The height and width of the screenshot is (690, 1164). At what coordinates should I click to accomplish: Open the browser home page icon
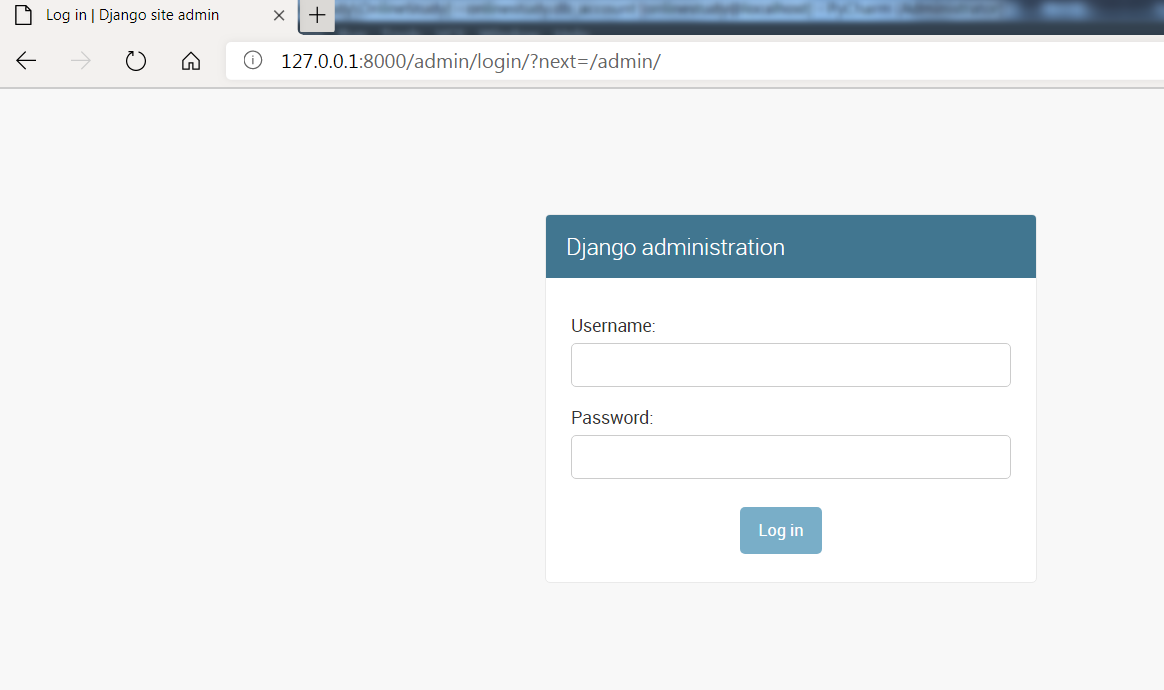pyautogui.click(x=191, y=61)
